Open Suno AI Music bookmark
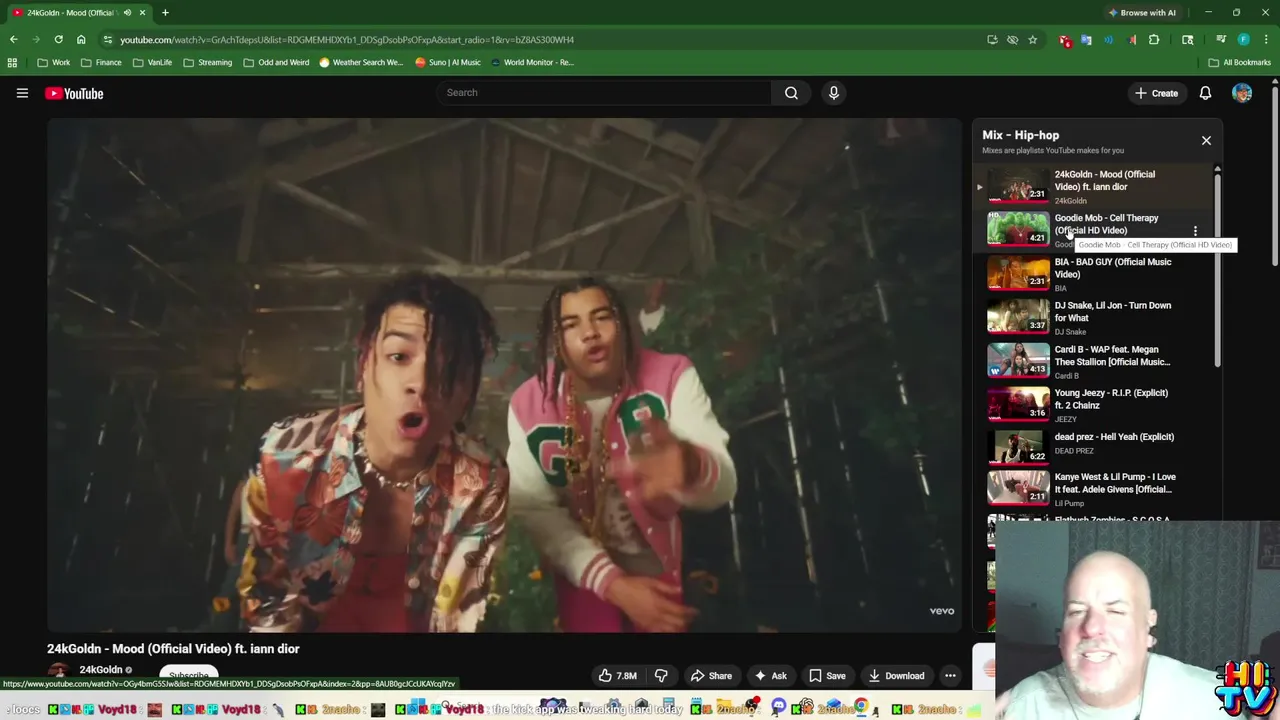This screenshot has height=720, width=1280. click(448, 62)
